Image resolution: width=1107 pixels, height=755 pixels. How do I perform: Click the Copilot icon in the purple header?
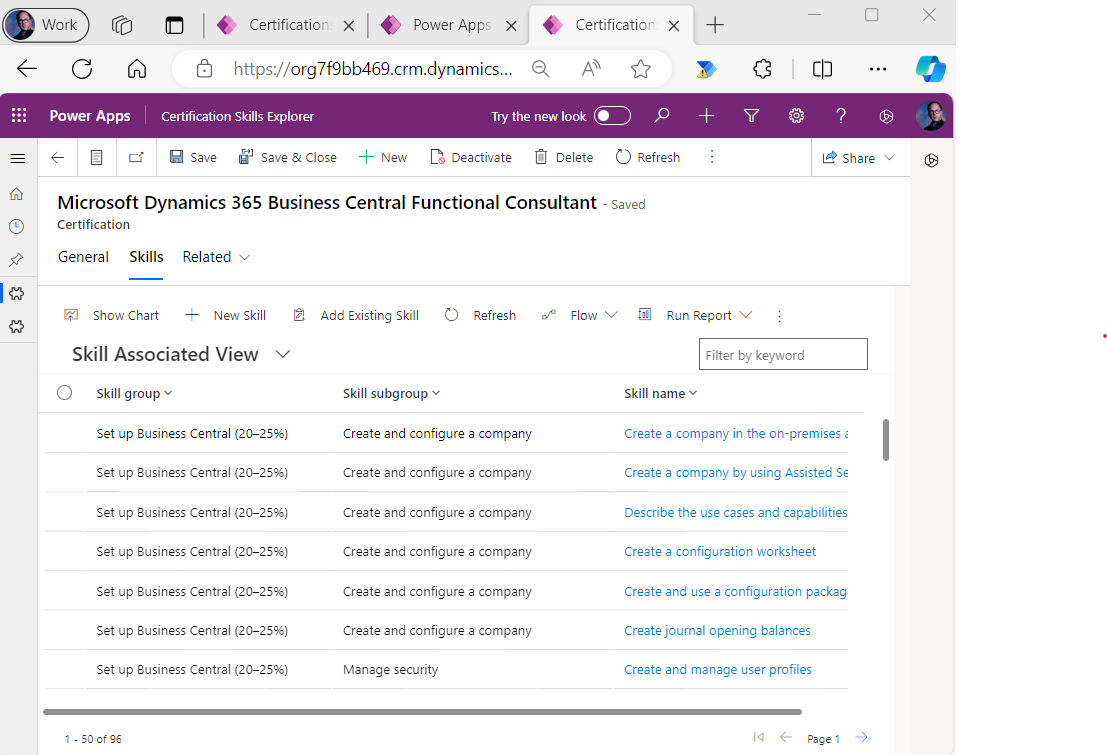pyautogui.click(x=886, y=117)
